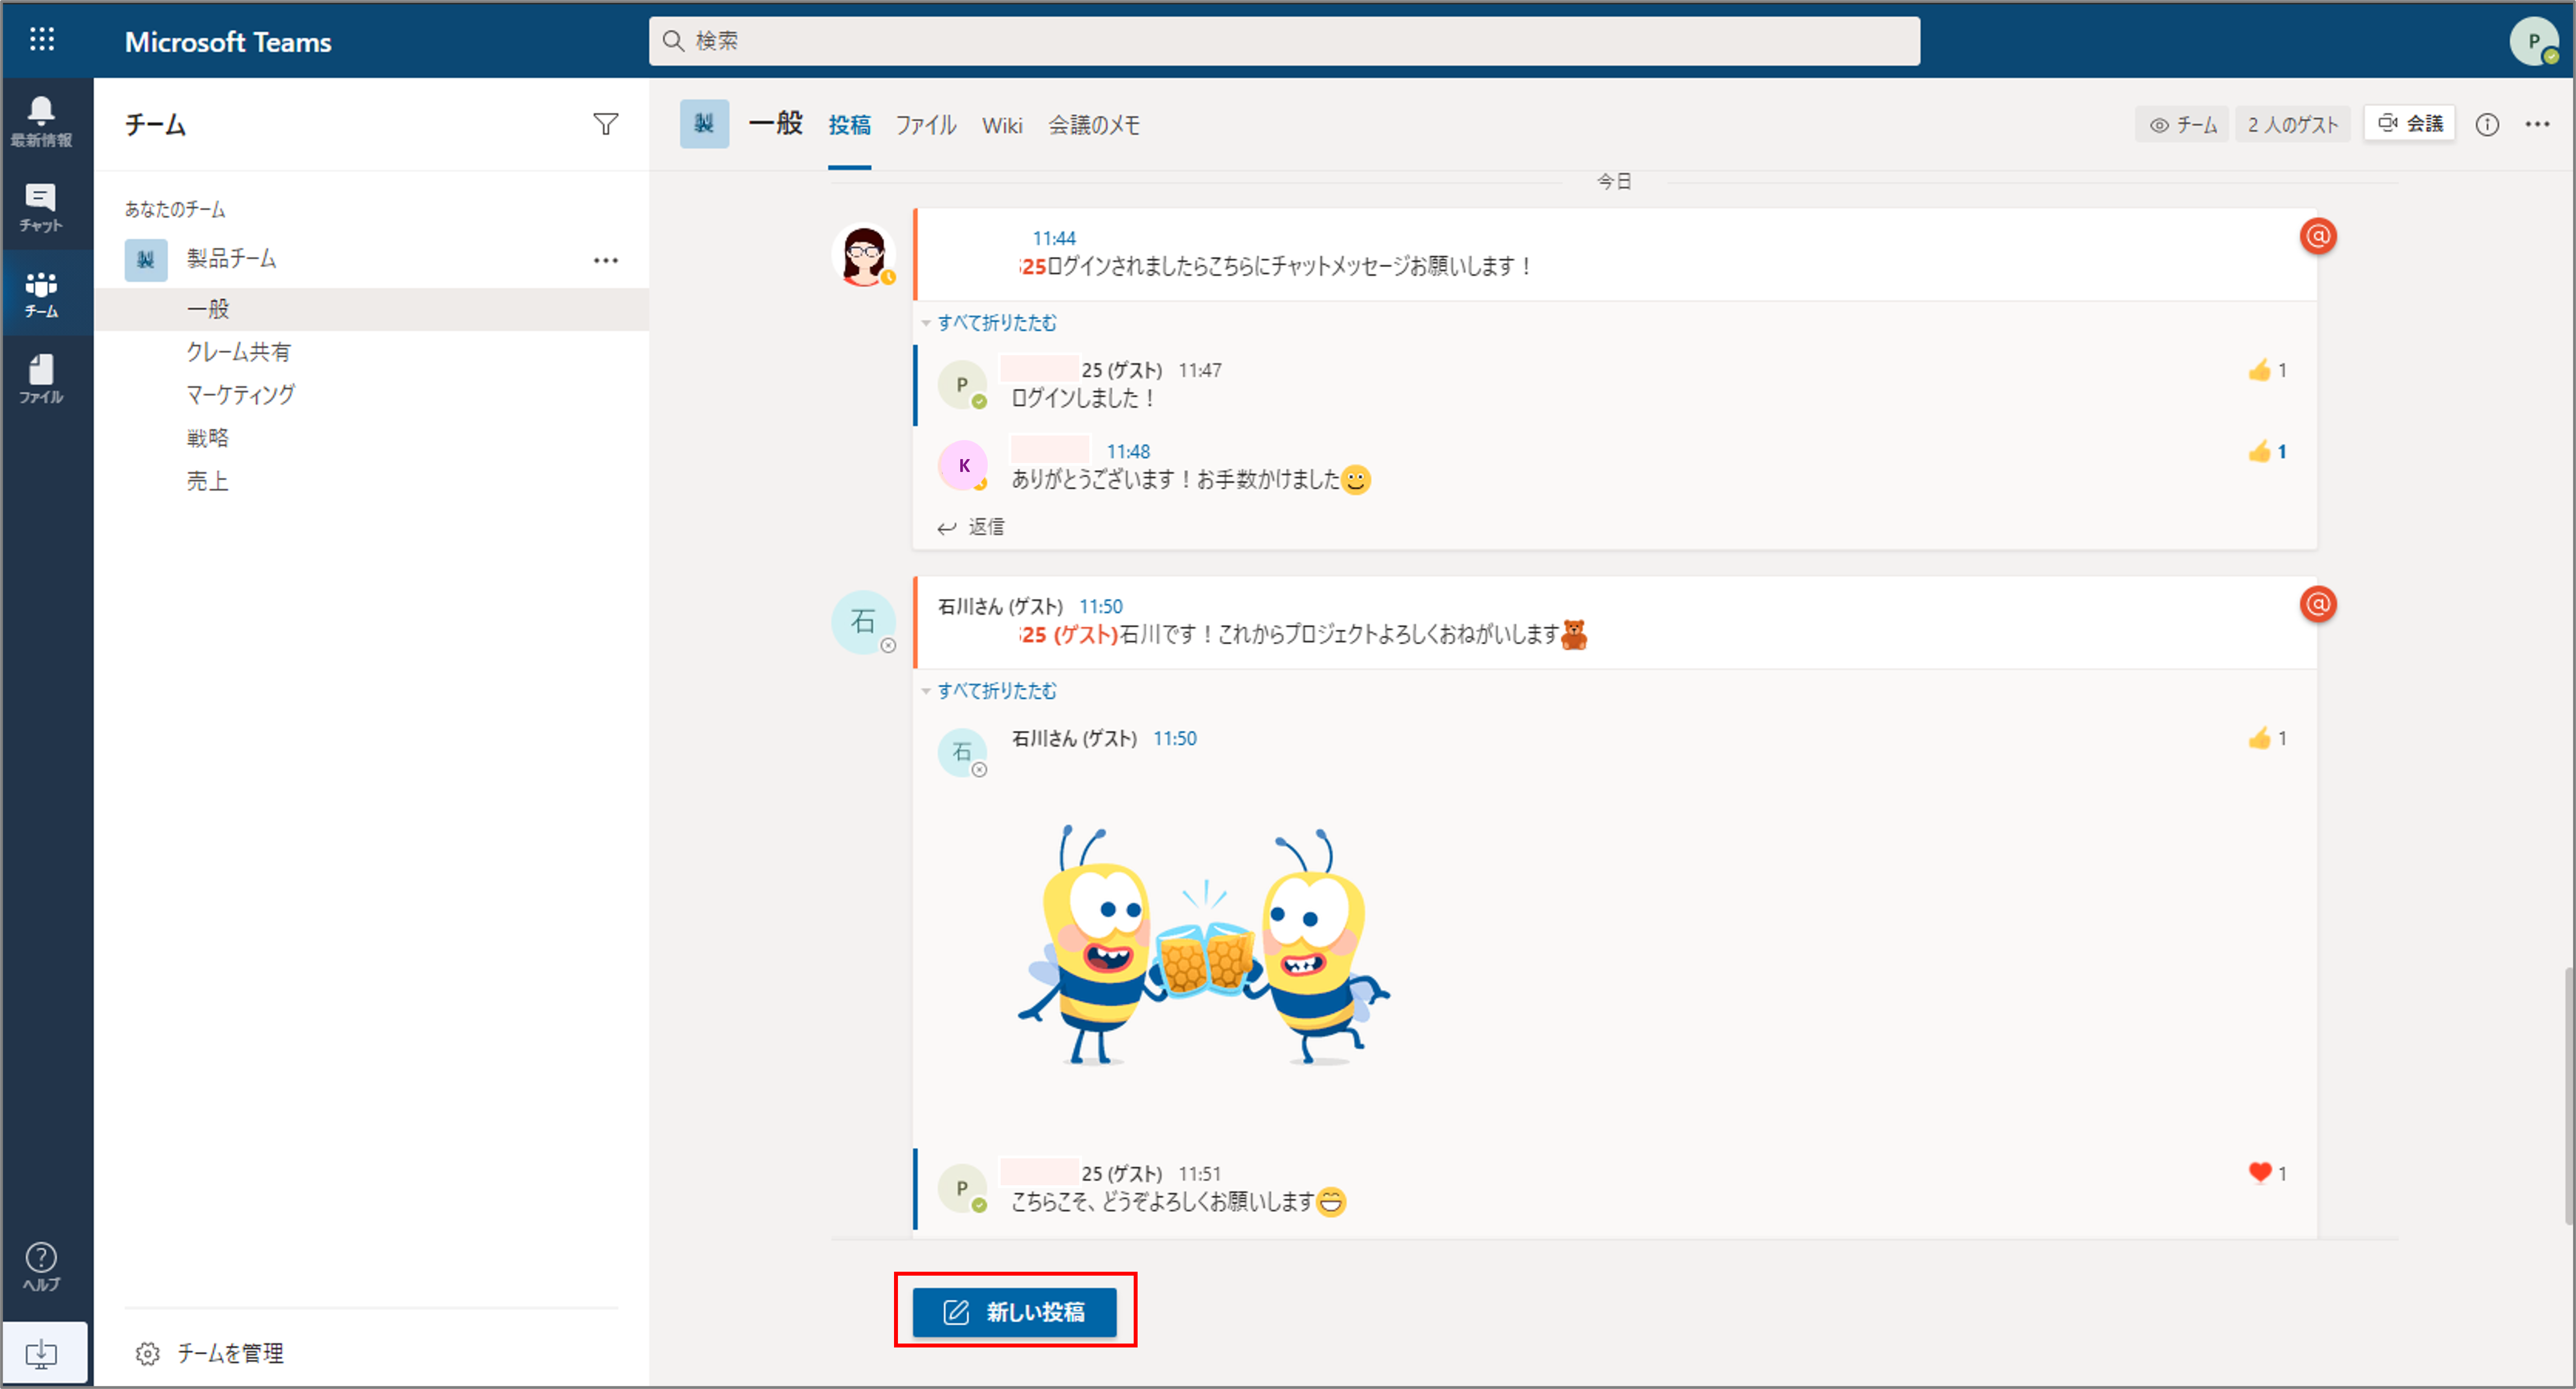Click the 11:44 timestamp link

1054,238
